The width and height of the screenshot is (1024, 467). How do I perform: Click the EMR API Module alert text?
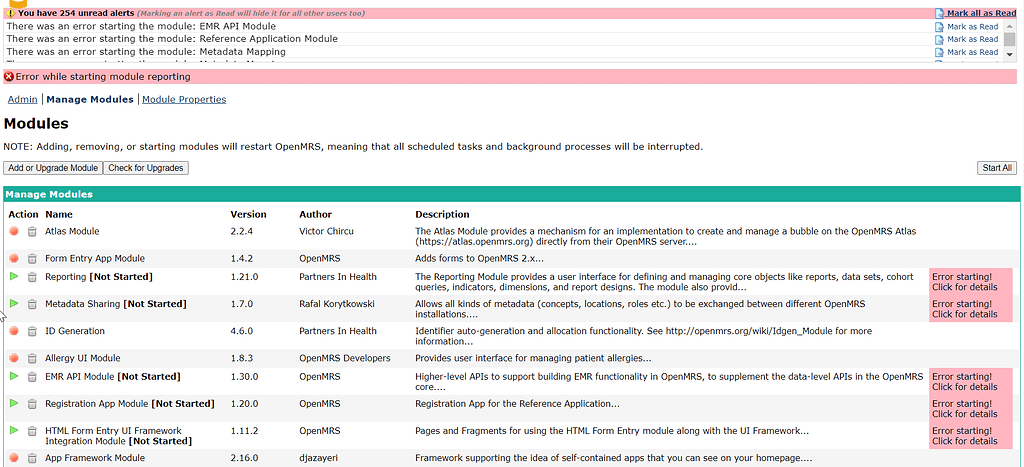point(141,27)
